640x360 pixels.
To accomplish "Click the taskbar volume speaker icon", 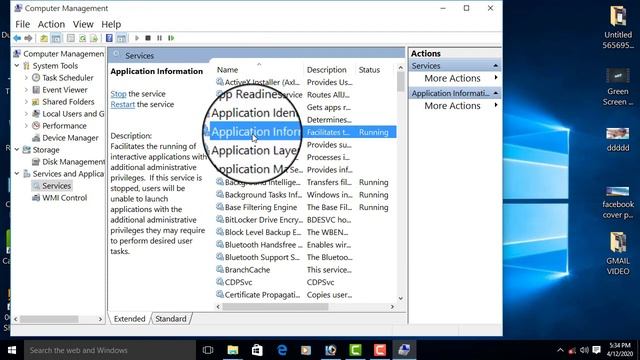I will 584,350.
